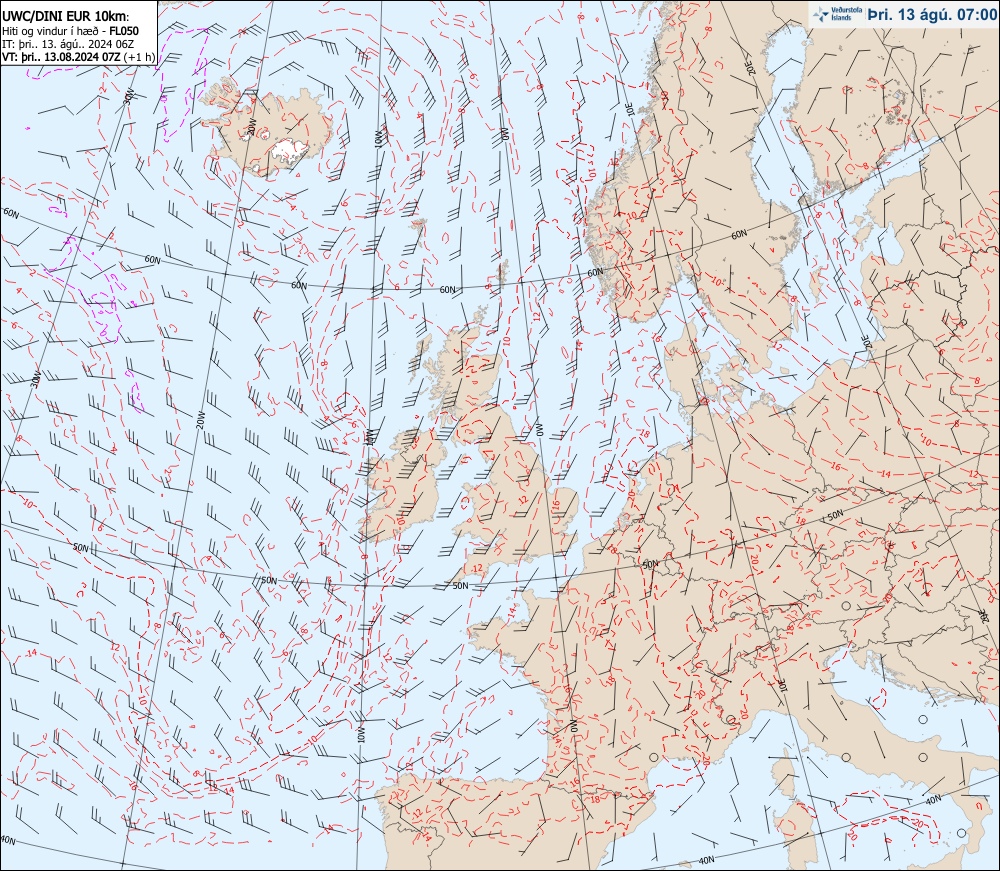
Task: Click the 'VT: þri.. 13.08.2024 07Z (+1 h)' line
Action: pos(78,56)
